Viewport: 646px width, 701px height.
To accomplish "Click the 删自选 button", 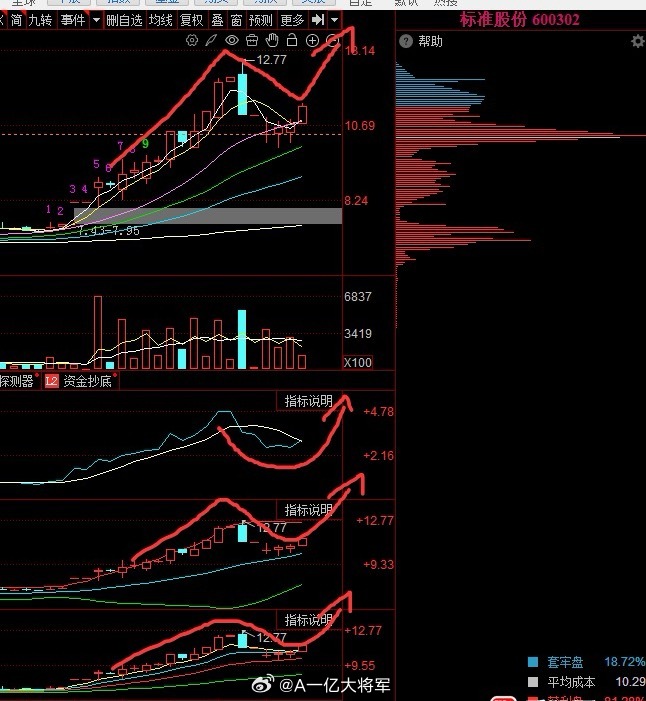I will point(124,20).
